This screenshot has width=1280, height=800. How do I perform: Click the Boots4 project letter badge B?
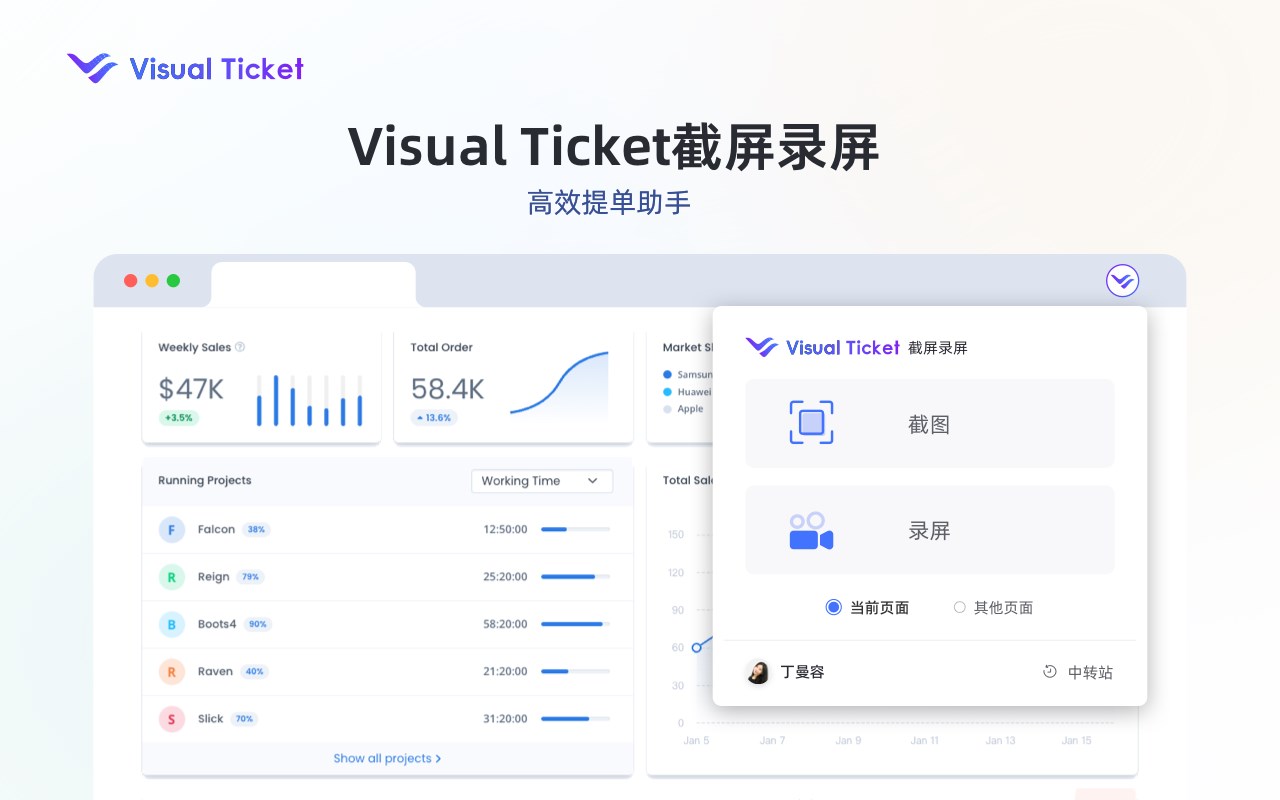coord(171,624)
